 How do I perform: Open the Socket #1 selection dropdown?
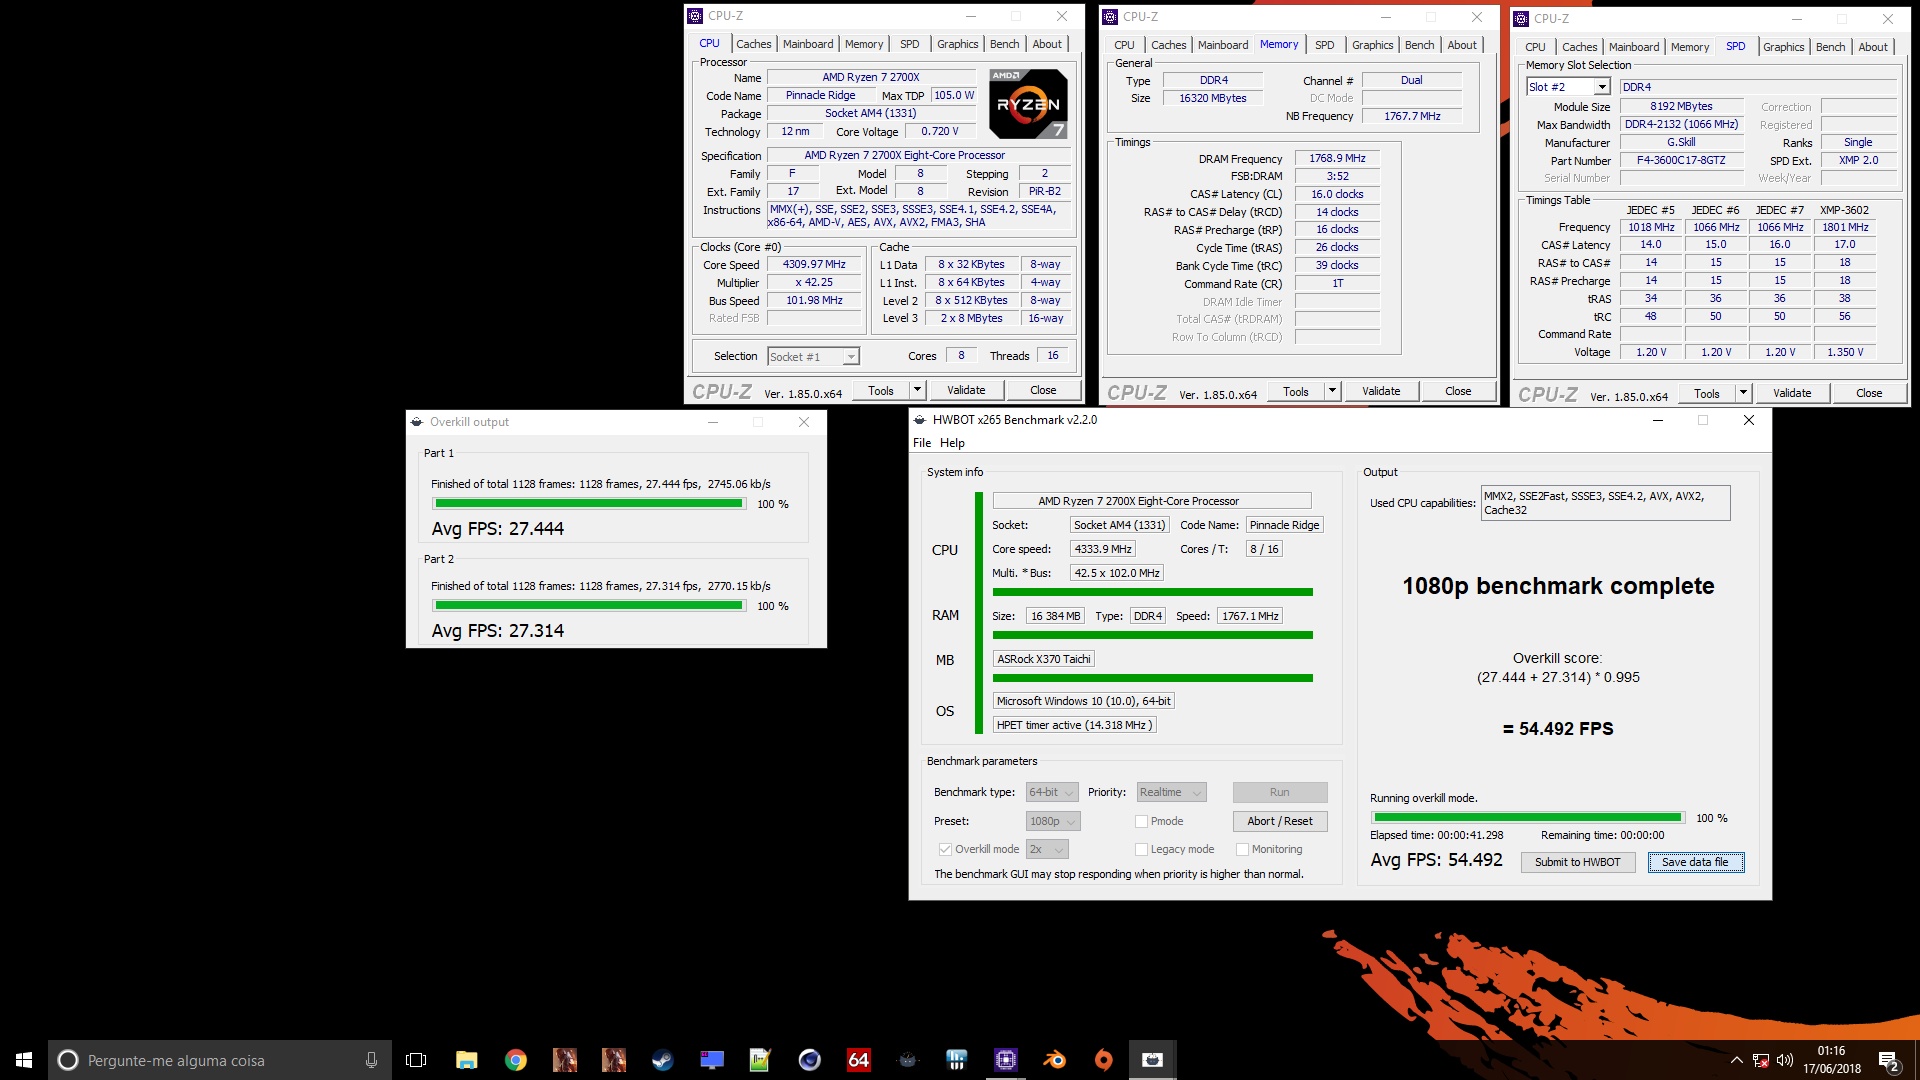tap(813, 357)
